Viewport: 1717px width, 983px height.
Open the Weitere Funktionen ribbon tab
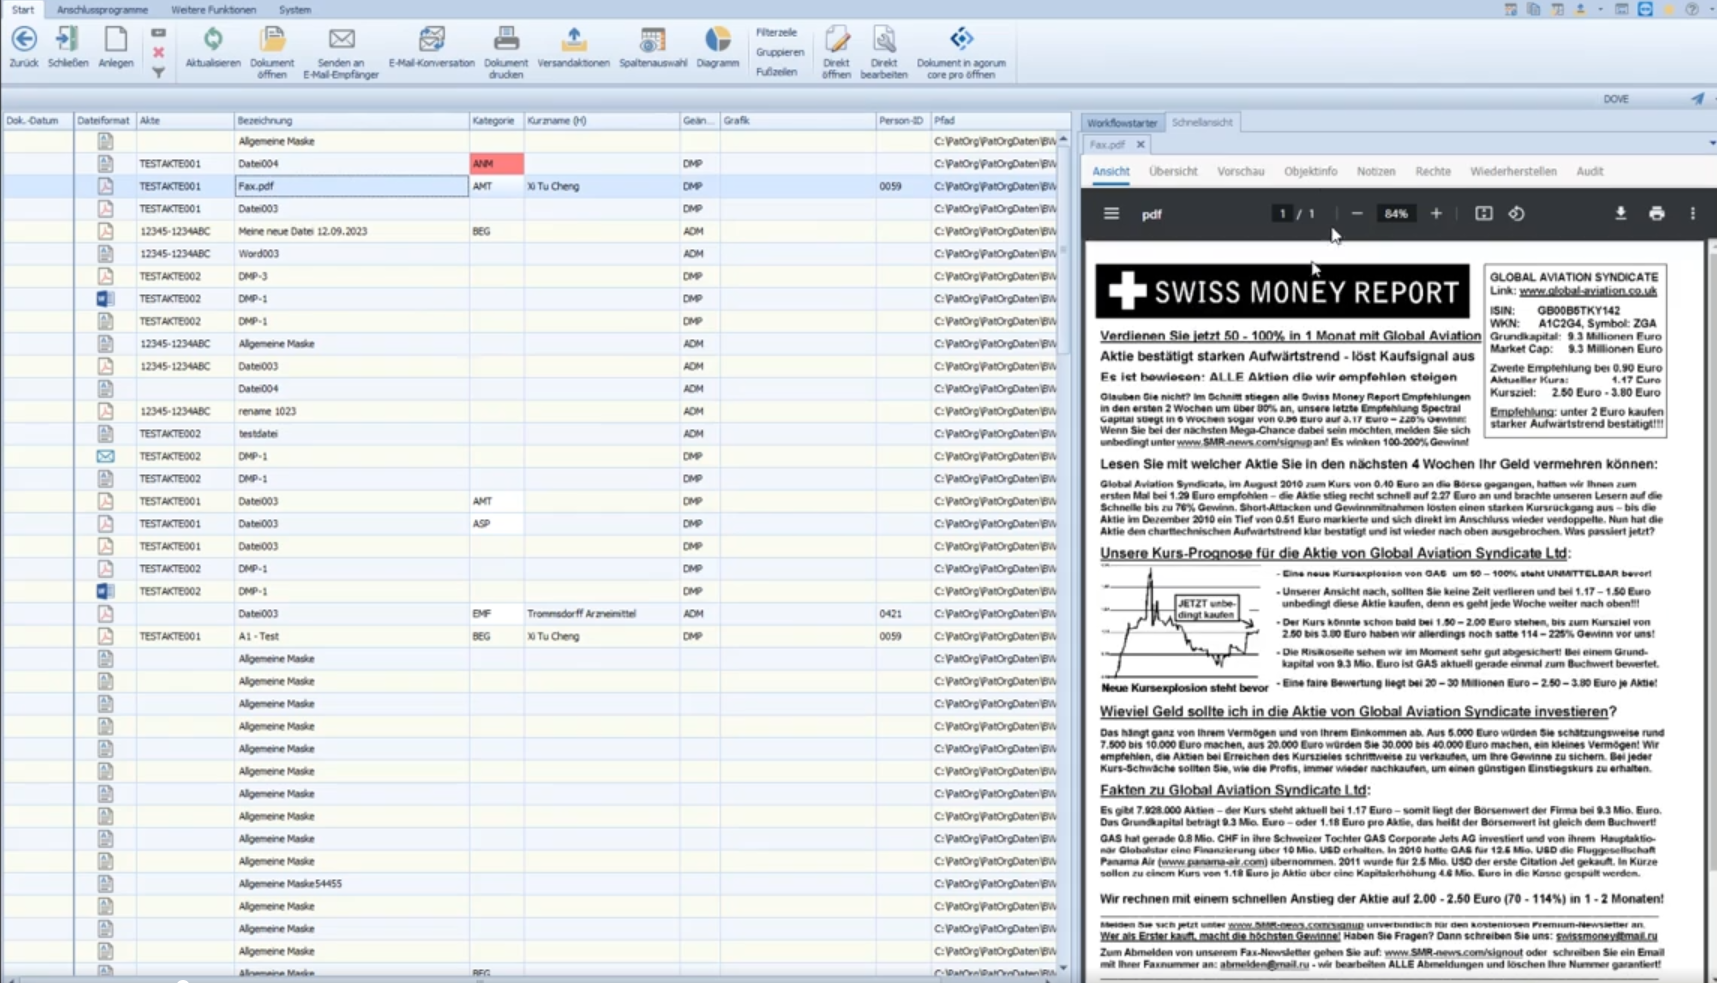click(213, 9)
